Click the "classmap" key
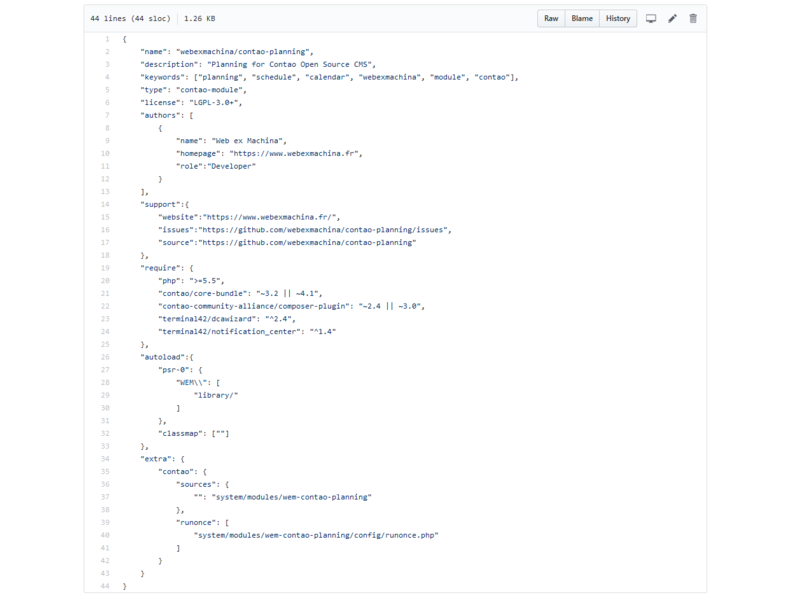This screenshot has height=600, width=800. pyautogui.click(x=180, y=434)
